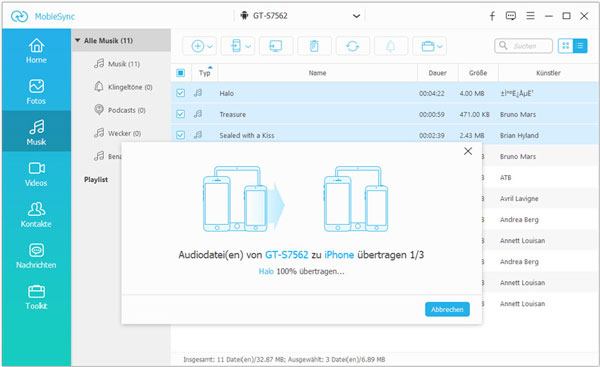Screen dimensions: 600x367
Task: Open Nachrichten in the sidebar
Action: point(36,256)
